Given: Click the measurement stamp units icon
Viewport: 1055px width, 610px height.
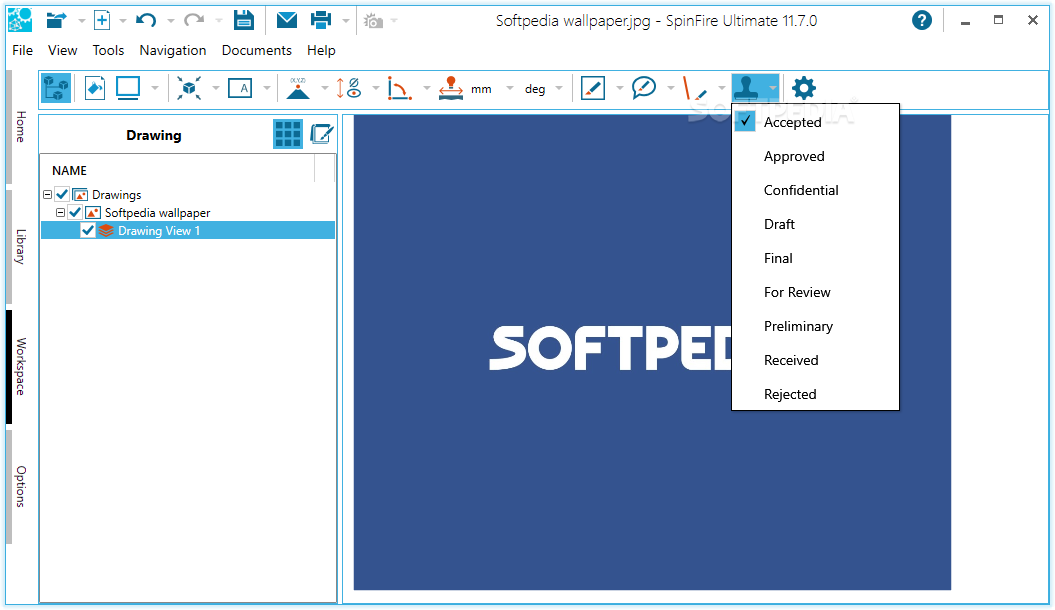Looking at the screenshot, I should (450, 88).
